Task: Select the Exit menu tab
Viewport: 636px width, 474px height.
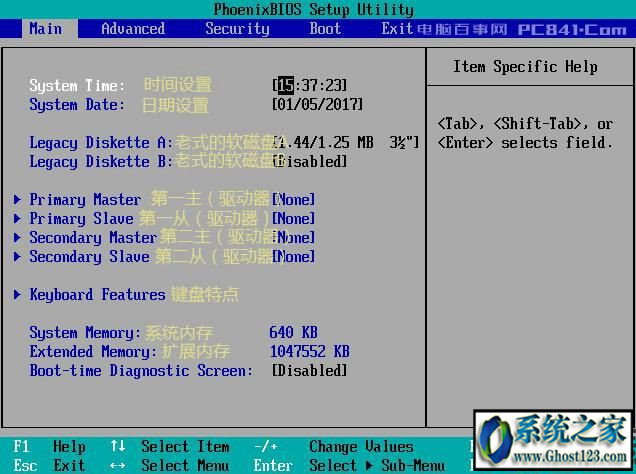Action: (x=397, y=29)
